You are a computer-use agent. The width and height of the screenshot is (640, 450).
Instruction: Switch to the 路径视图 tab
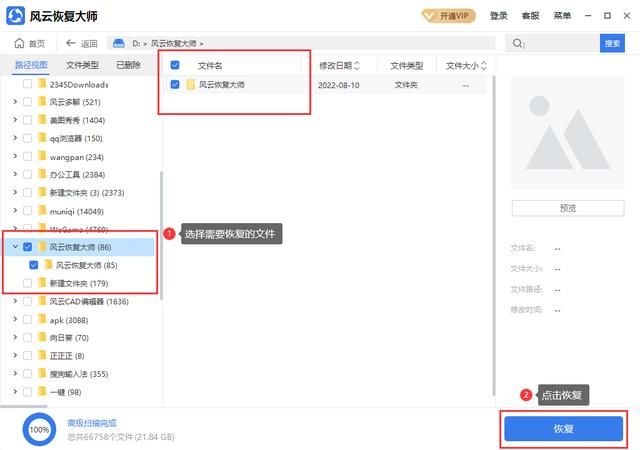tap(31, 65)
